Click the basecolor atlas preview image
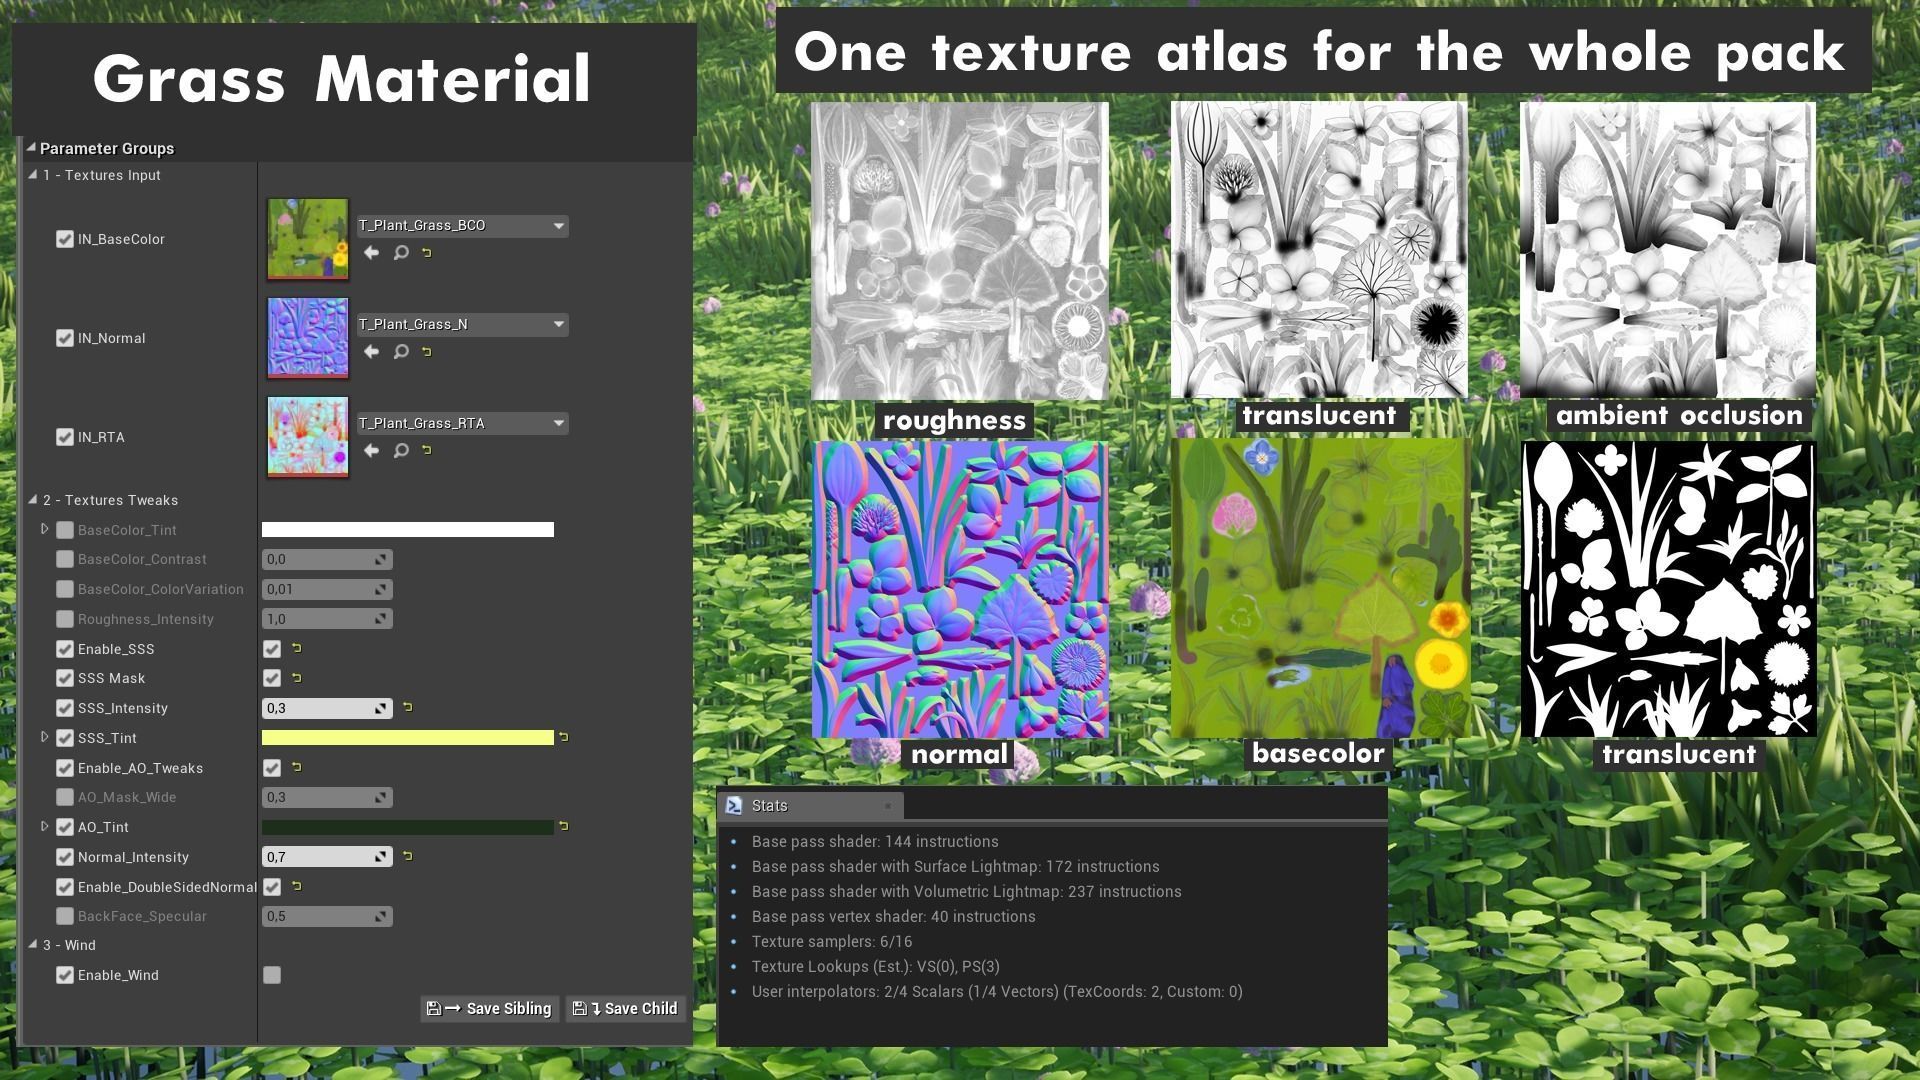This screenshot has width=1920, height=1080. pos(1320,589)
